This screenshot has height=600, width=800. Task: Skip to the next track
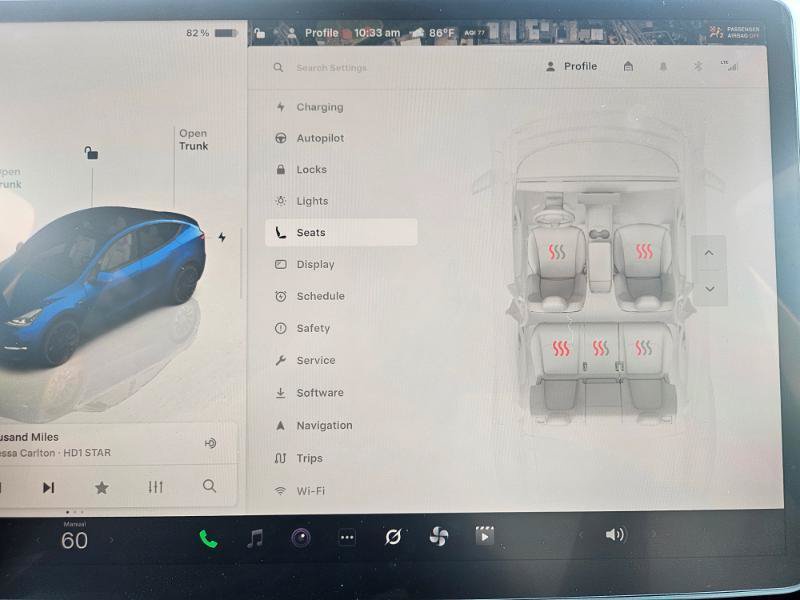pyautogui.click(x=48, y=488)
